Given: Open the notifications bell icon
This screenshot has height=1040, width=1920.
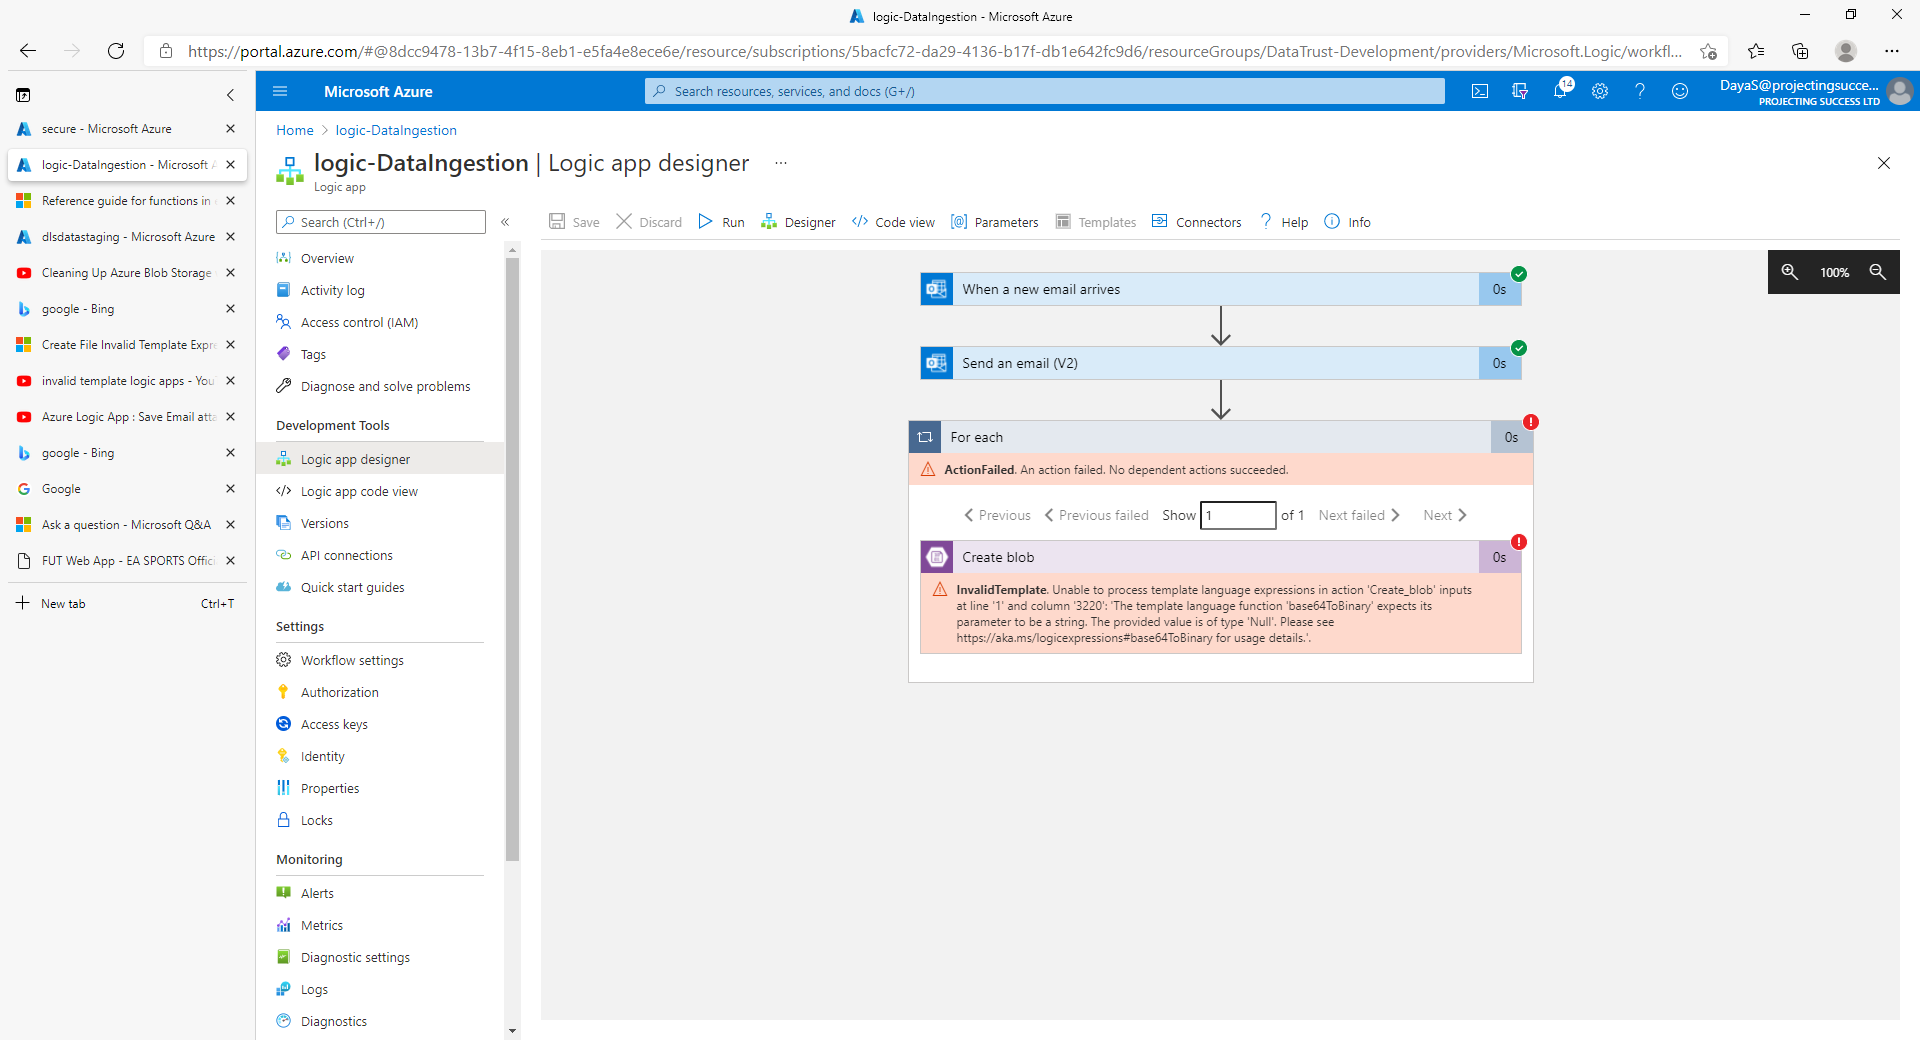Looking at the screenshot, I should click(x=1560, y=91).
